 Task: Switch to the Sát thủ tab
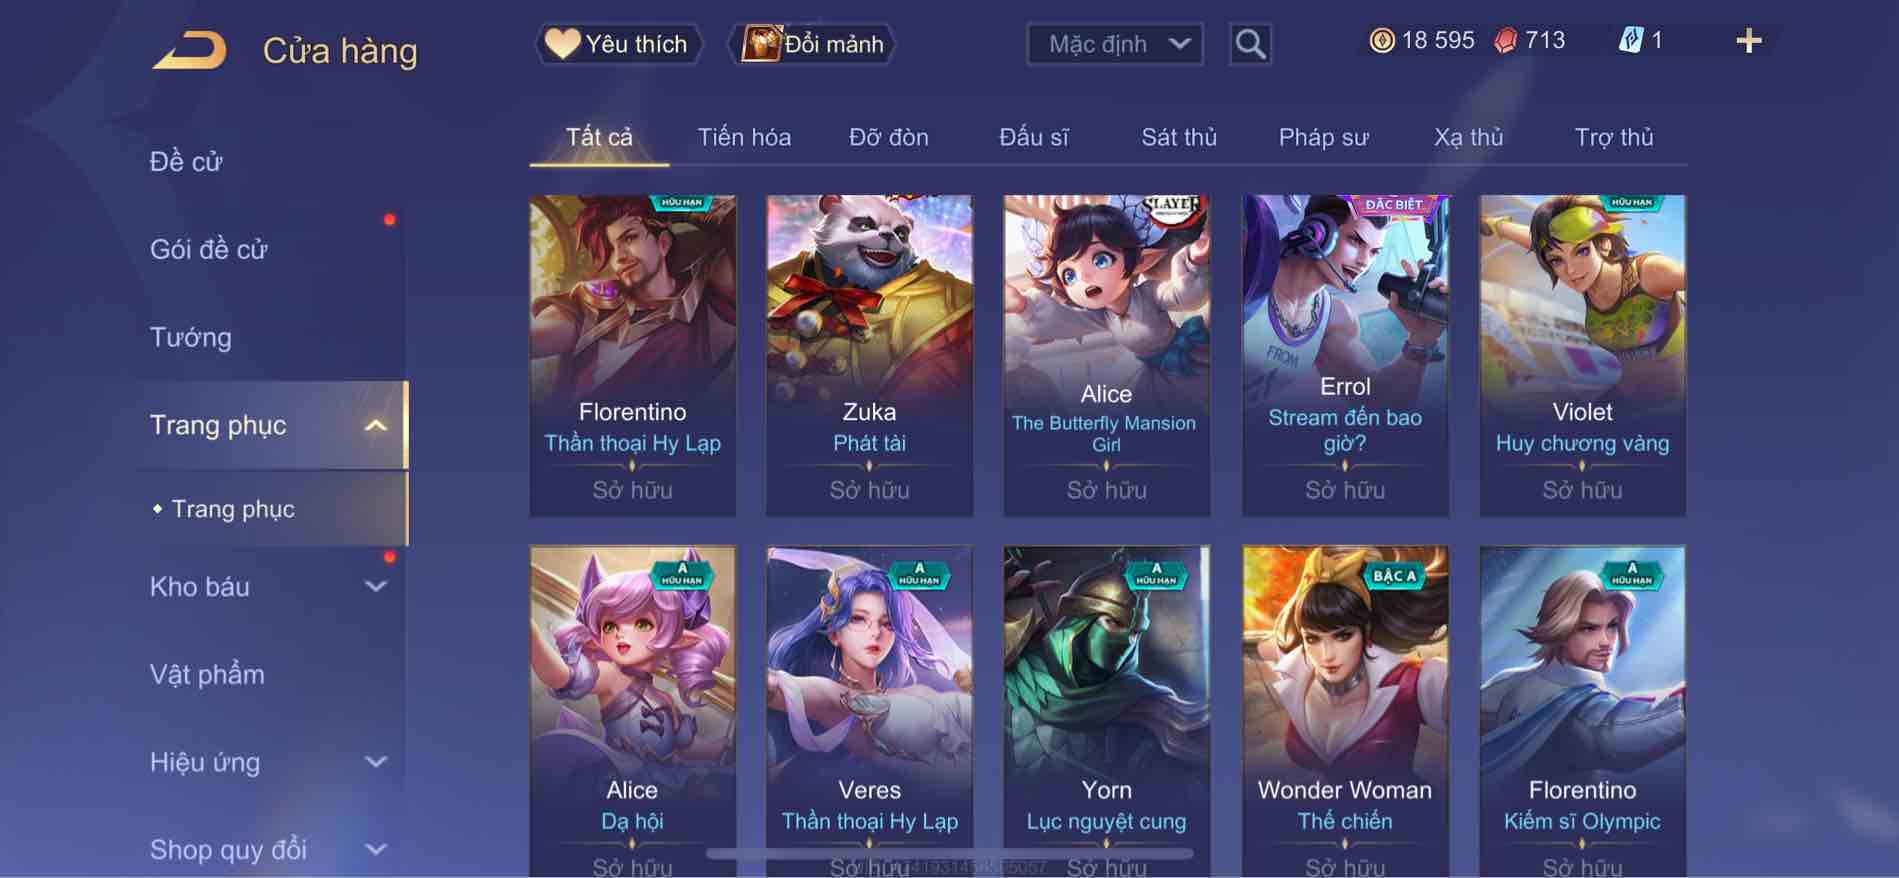tap(1179, 137)
